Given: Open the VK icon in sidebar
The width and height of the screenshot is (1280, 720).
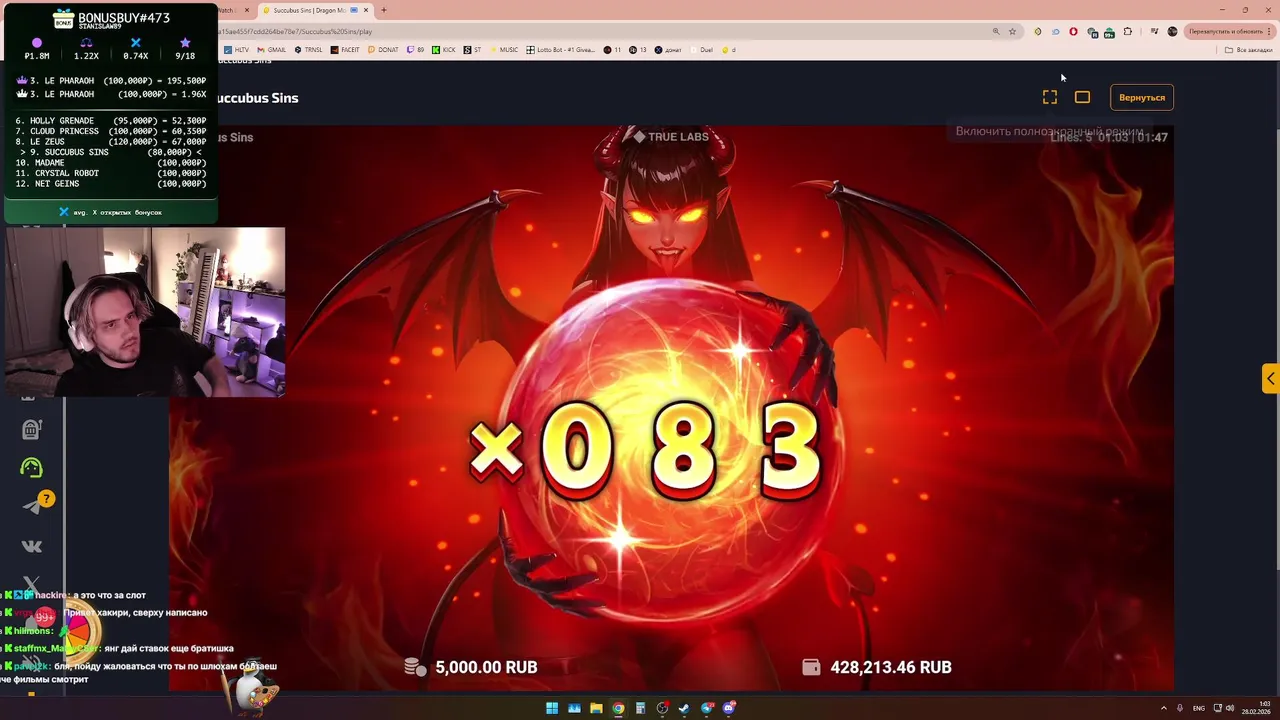Looking at the screenshot, I should click(x=31, y=546).
